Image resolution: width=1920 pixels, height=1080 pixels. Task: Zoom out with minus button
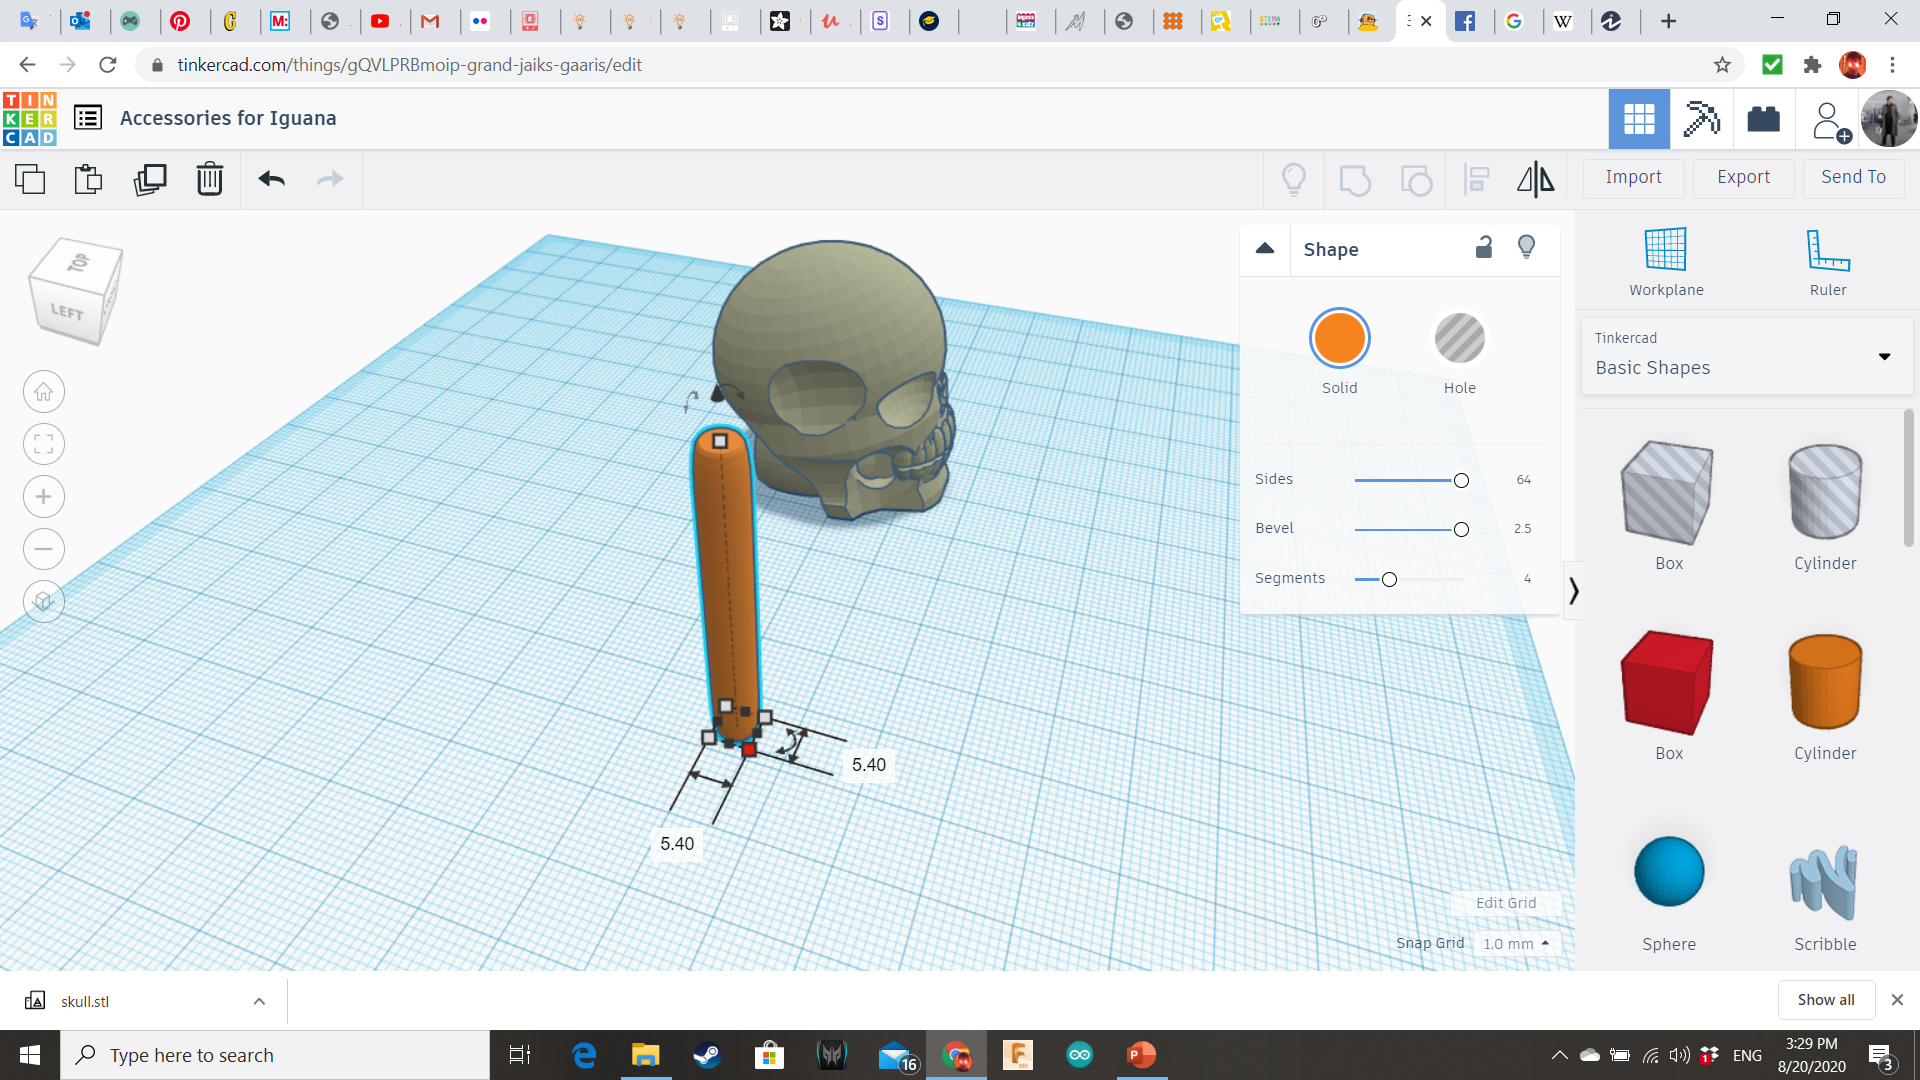click(x=44, y=549)
